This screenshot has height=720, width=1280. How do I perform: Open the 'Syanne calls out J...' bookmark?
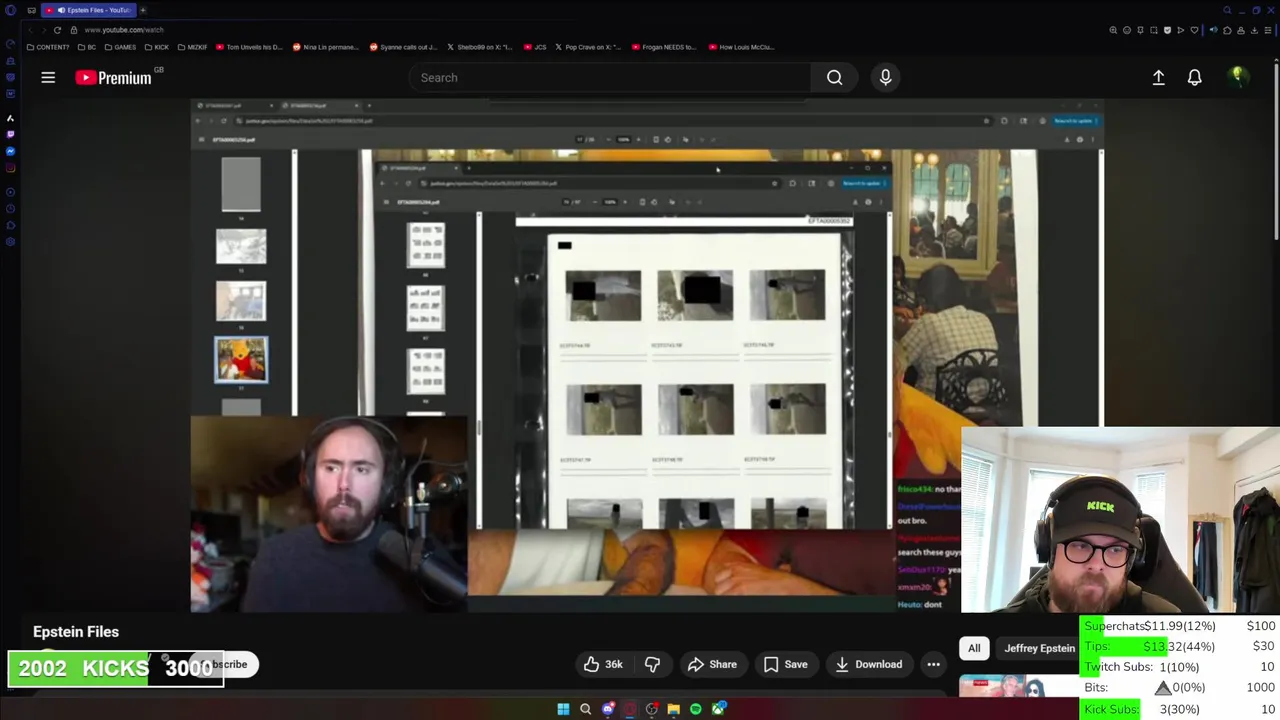pyautogui.click(x=403, y=47)
